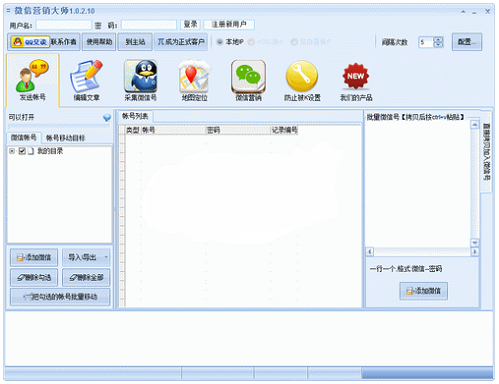The width and height of the screenshot is (499, 384).
Task: Select the 帐号列表 tab
Action: (x=135, y=116)
